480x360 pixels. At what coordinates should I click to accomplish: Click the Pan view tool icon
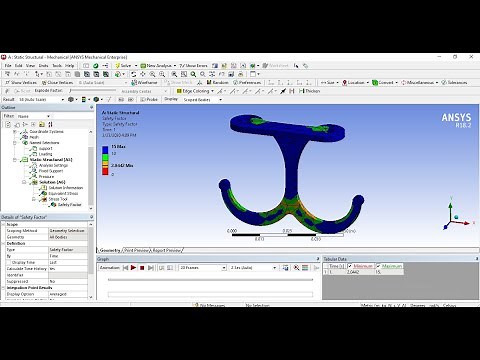(x=143, y=74)
